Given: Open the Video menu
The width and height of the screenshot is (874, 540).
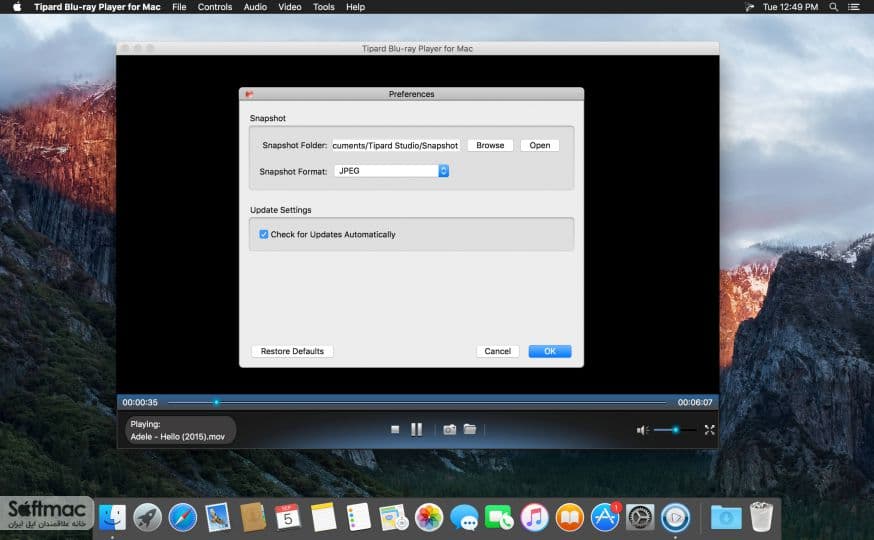Looking at the screenshot, I should pyautogui.click(x=290, y=7).
